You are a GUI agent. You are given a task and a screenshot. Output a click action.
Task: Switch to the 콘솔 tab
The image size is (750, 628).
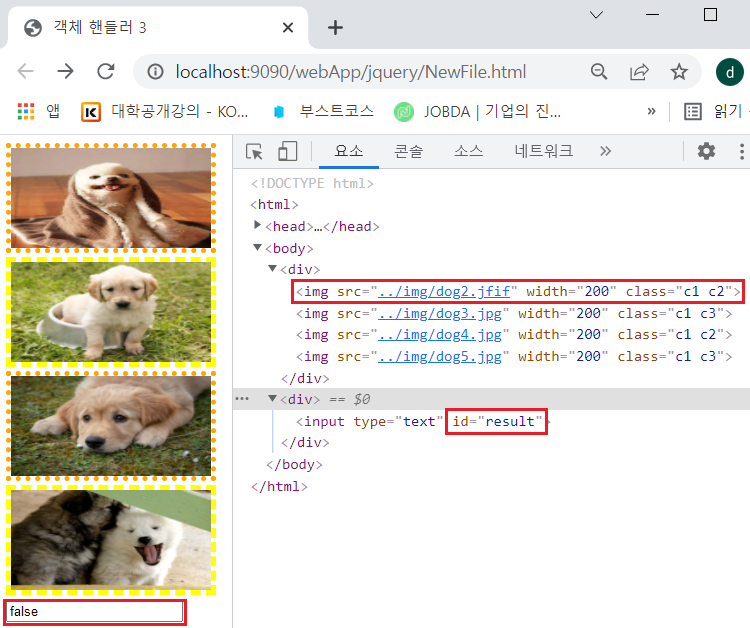(x=408, y=151)
